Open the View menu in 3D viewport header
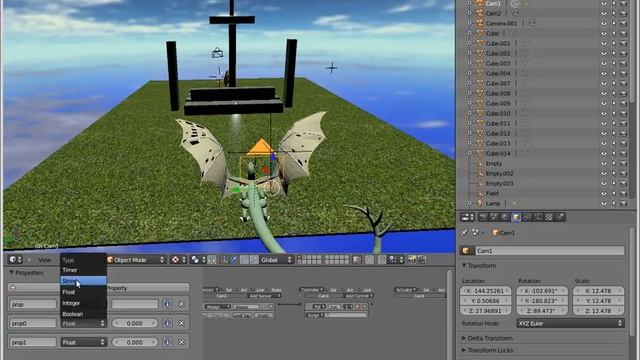Viewport: 640px width, 360px height. 44,260
